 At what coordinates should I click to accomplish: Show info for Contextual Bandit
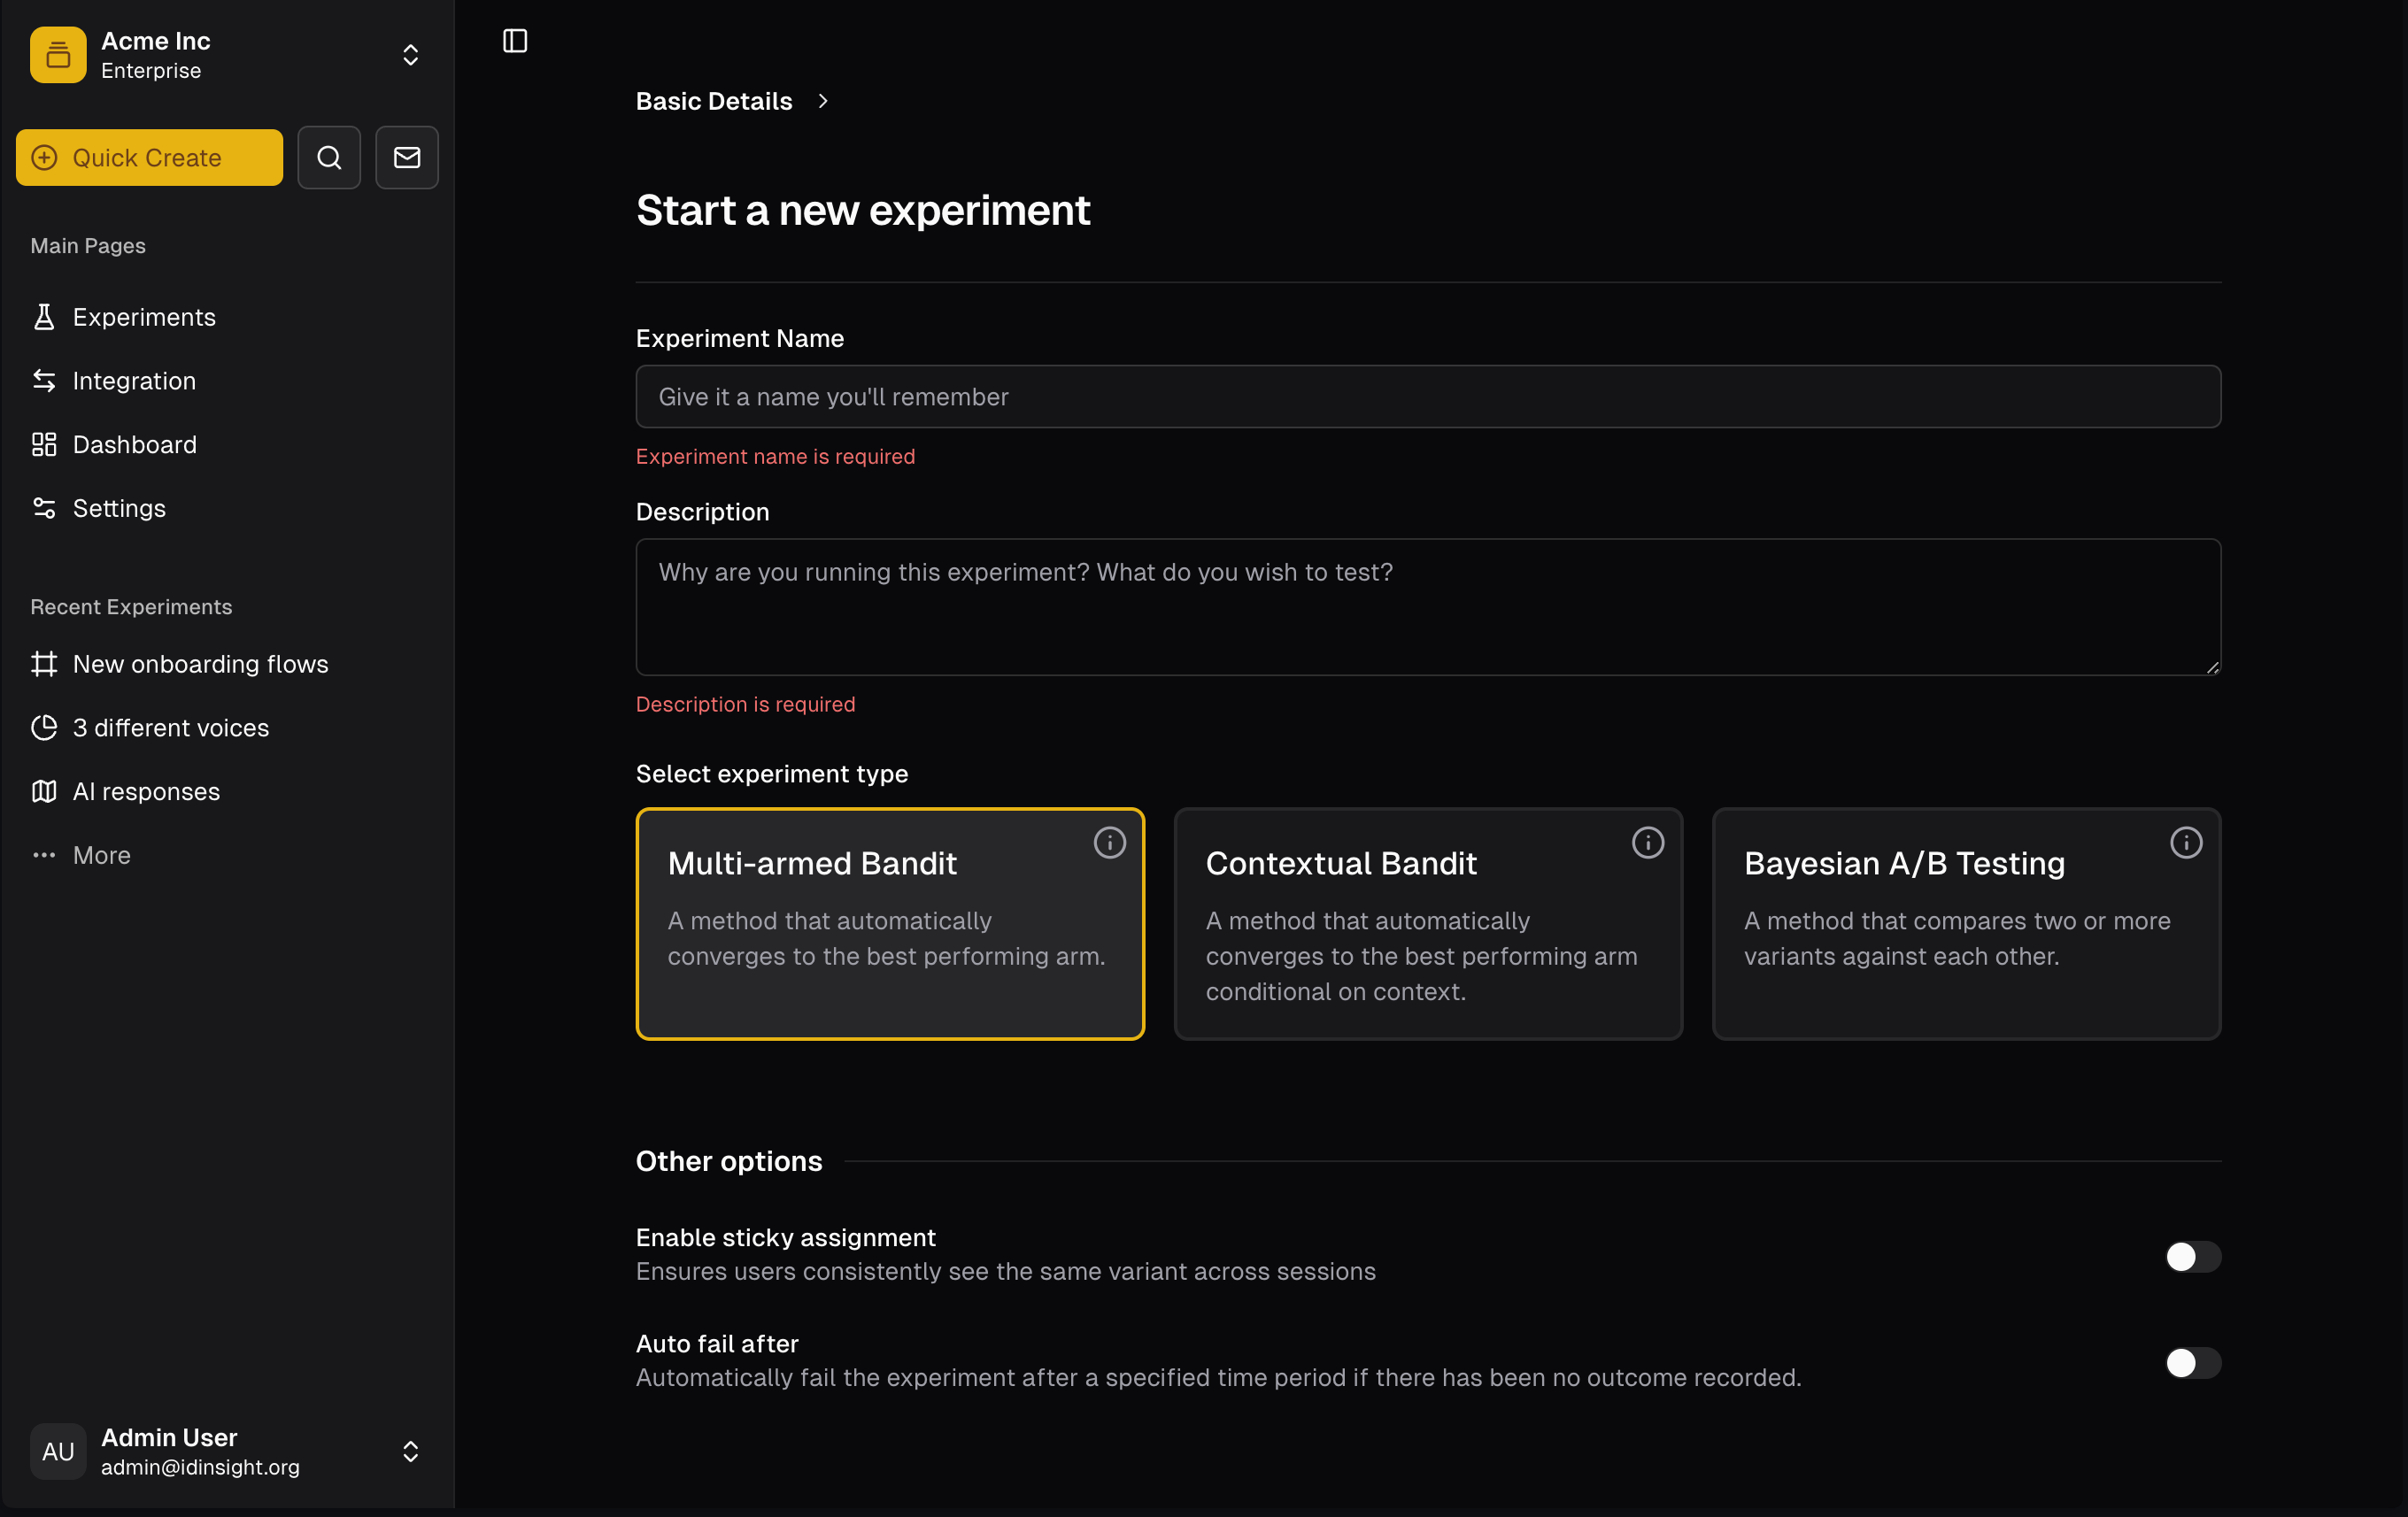1648,843
